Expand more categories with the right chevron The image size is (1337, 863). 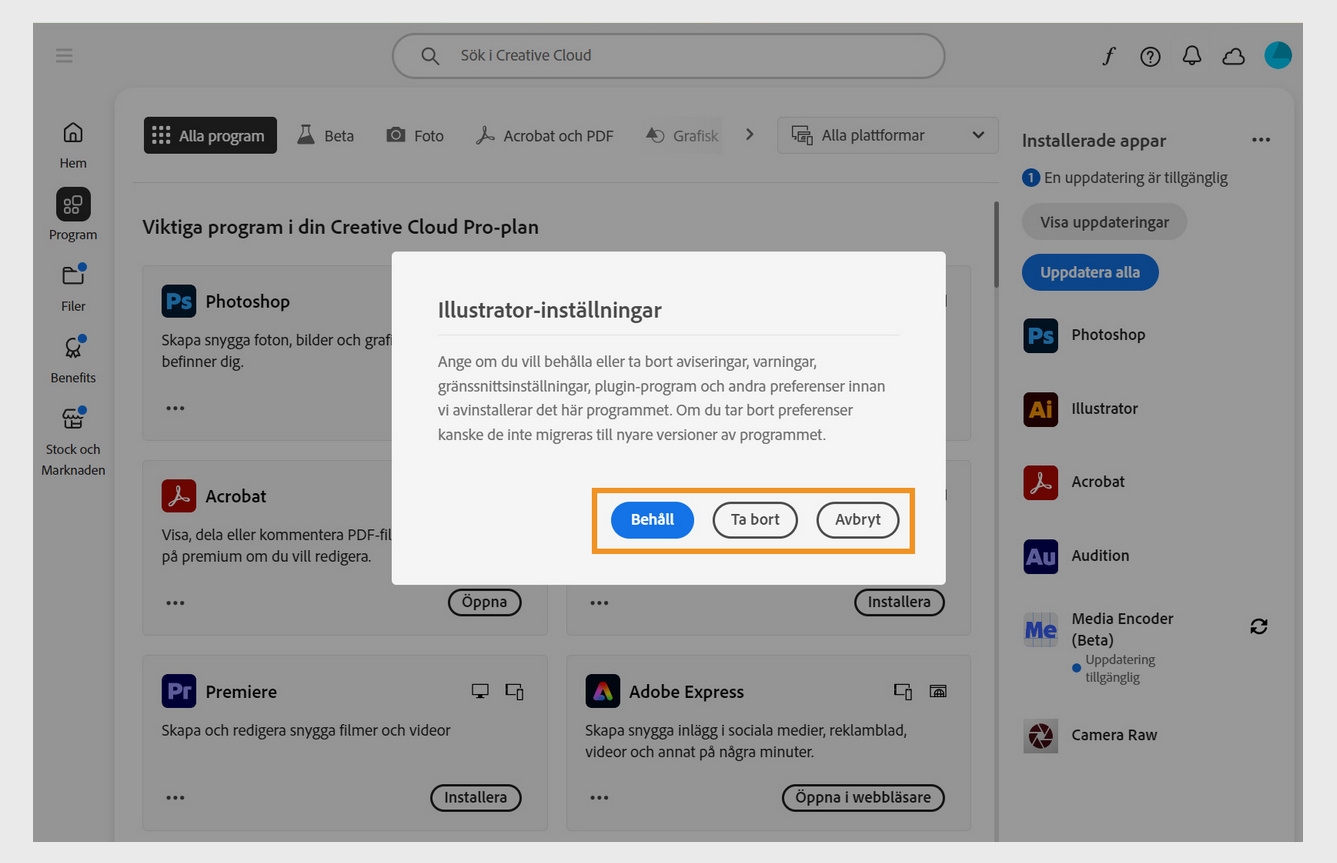749,134
